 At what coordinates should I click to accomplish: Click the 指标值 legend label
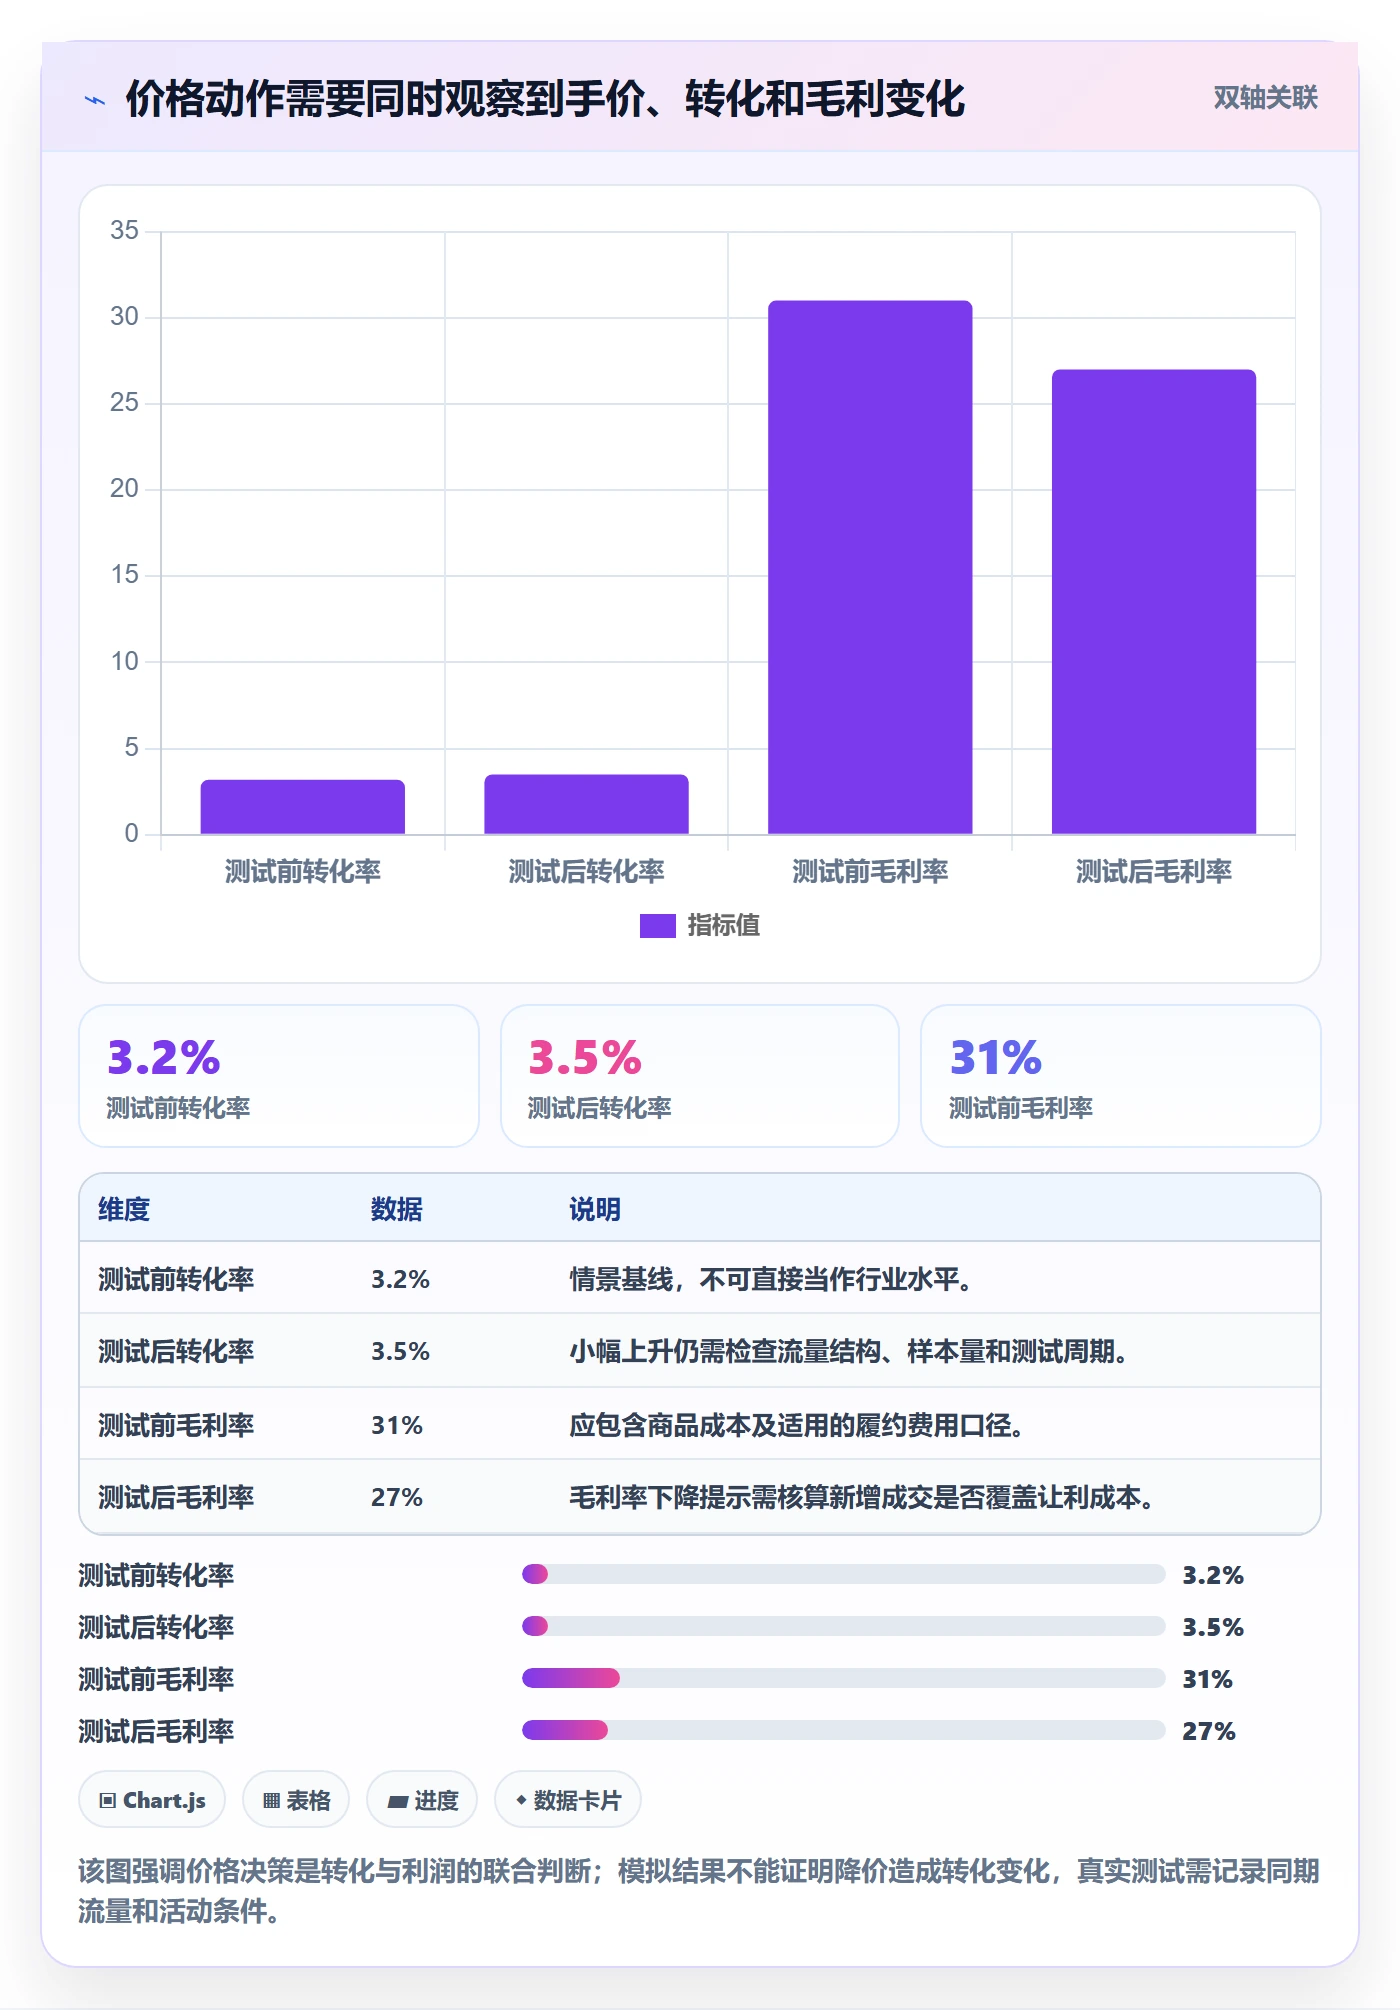point(723,925)
